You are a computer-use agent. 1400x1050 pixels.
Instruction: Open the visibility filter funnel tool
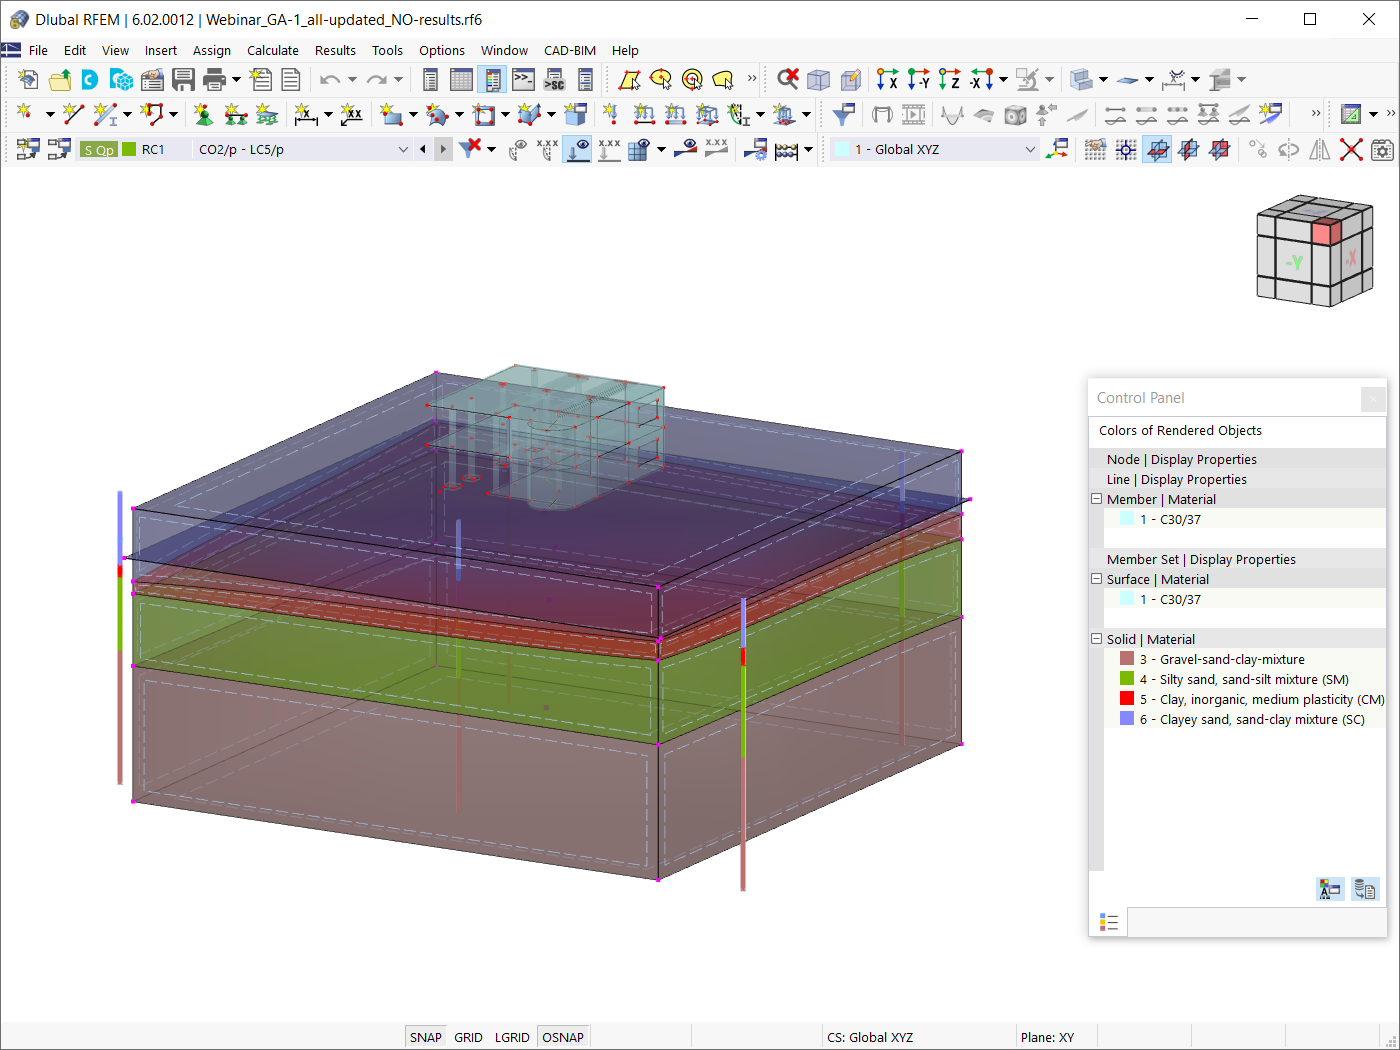tap(843, 115)
